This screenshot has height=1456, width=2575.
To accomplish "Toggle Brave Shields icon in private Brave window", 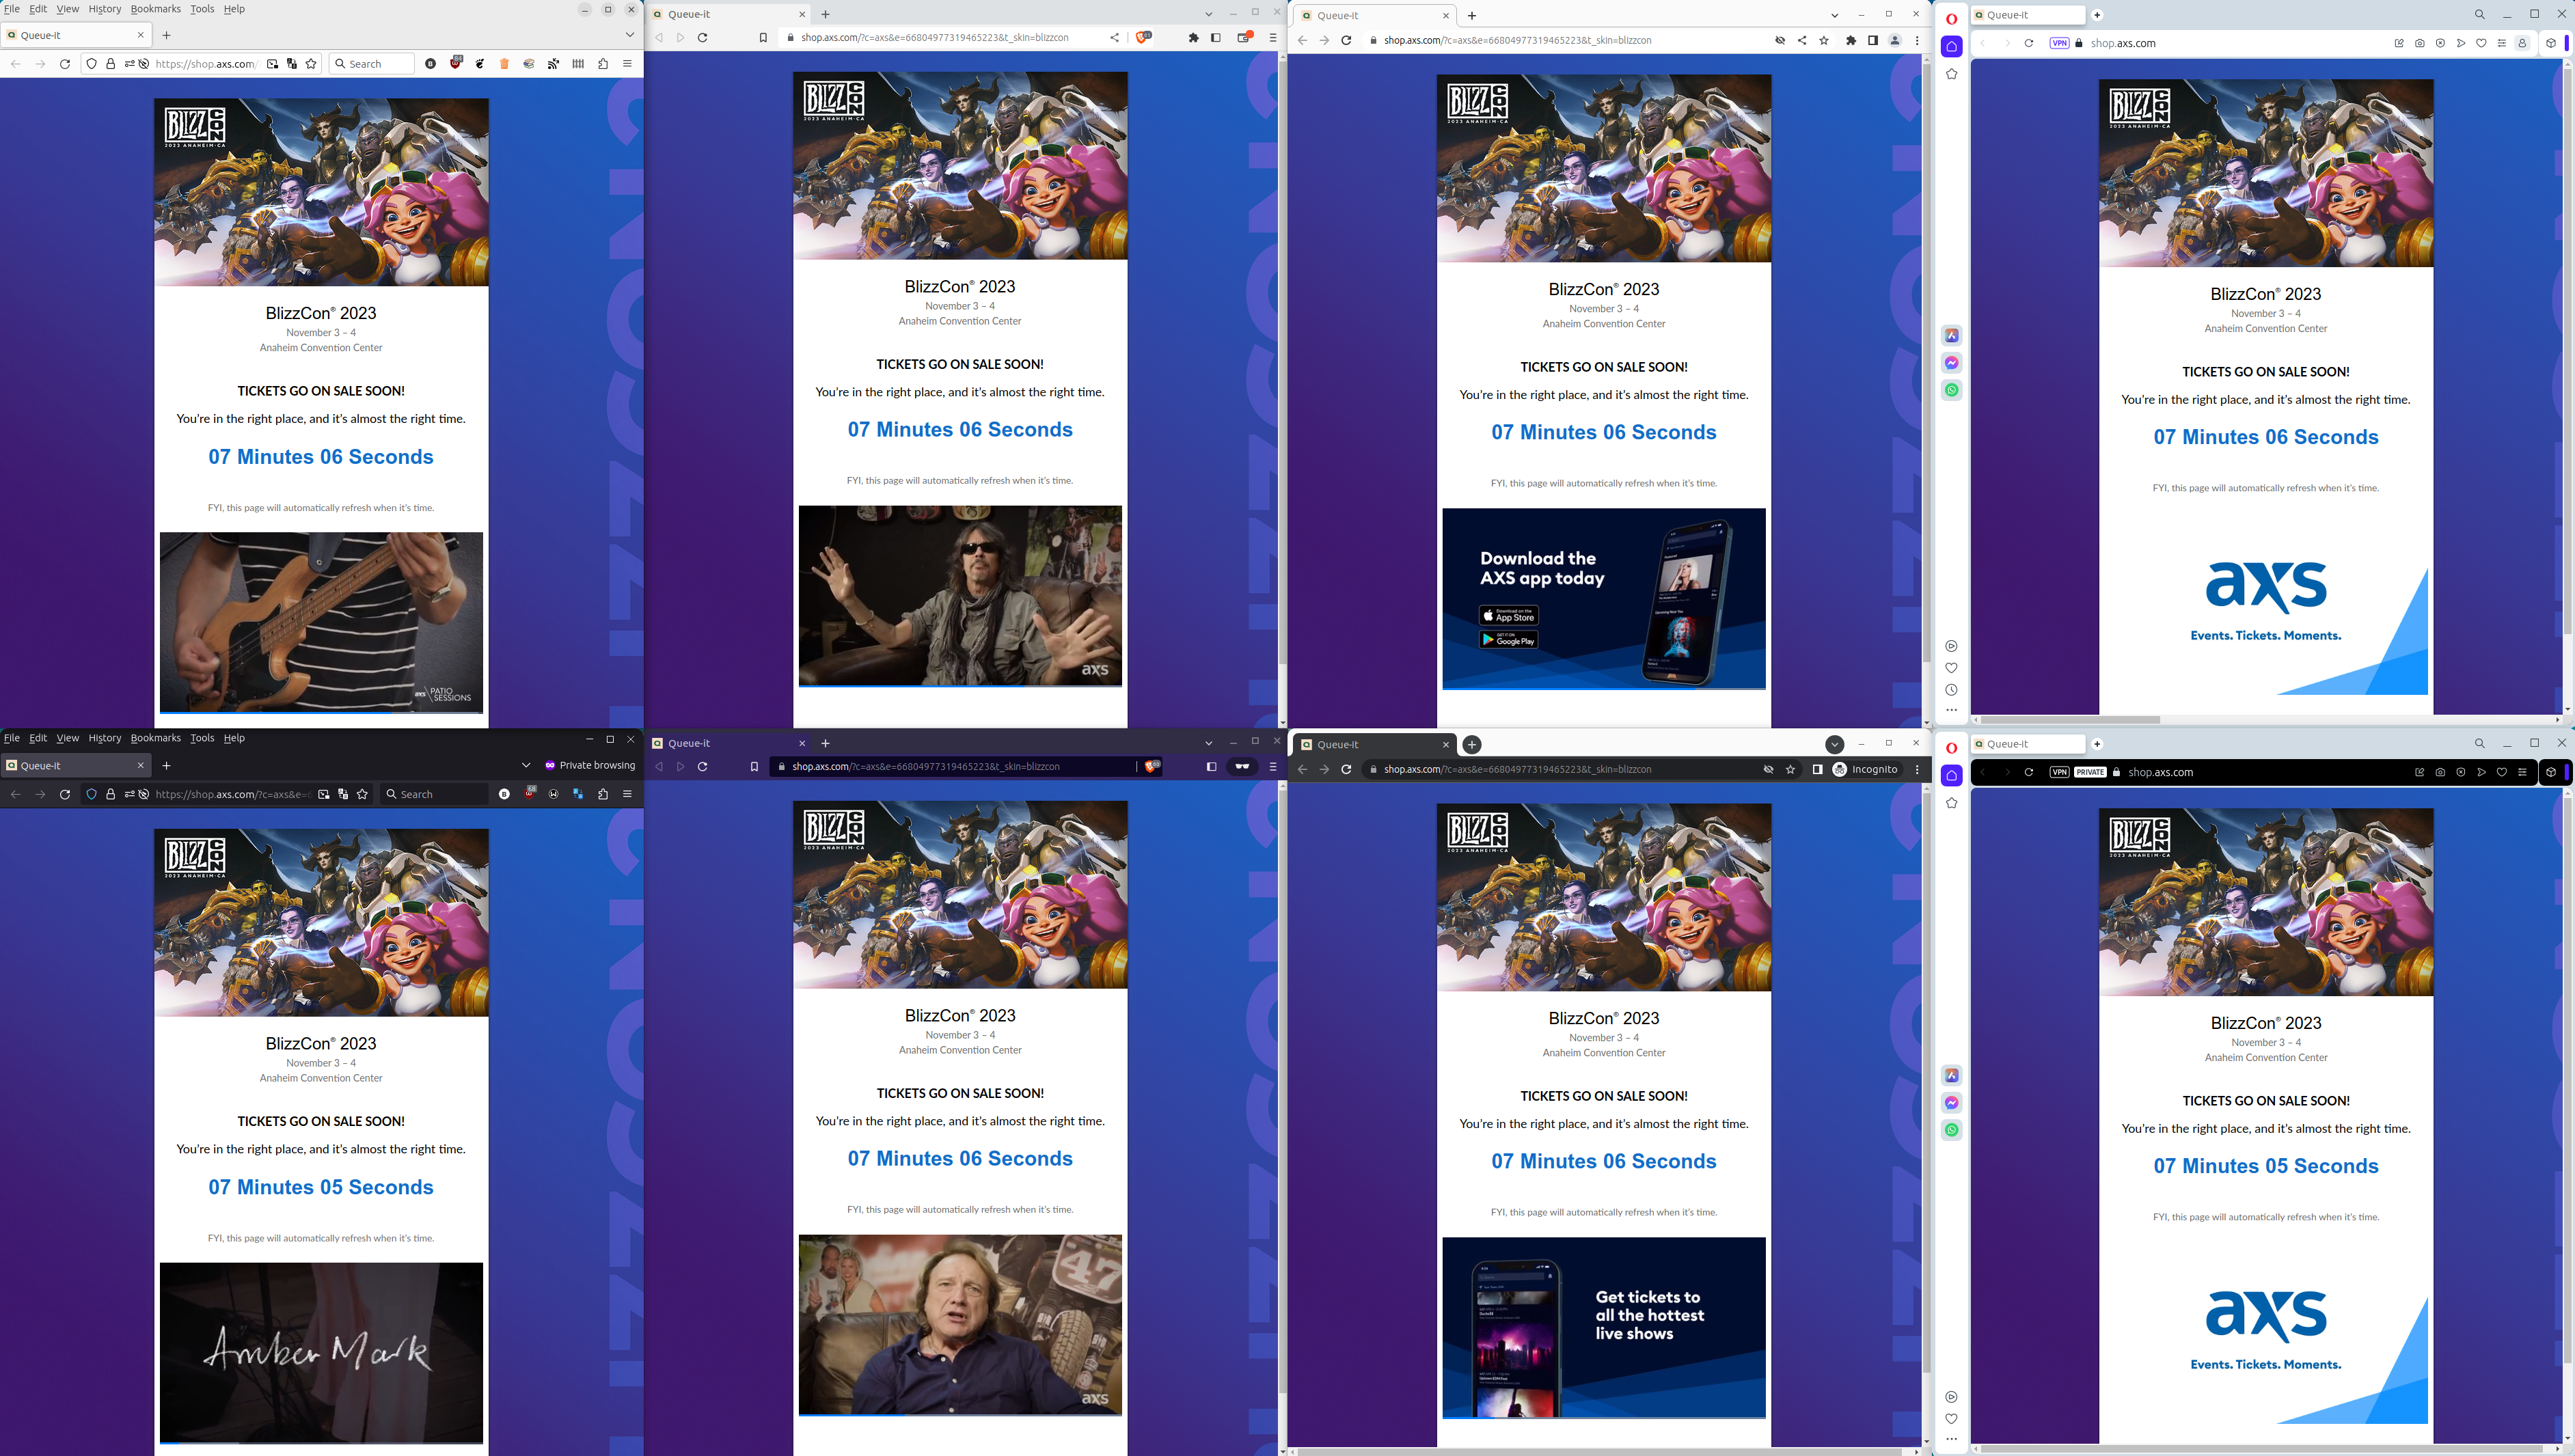I will (x=1152, y=767).
